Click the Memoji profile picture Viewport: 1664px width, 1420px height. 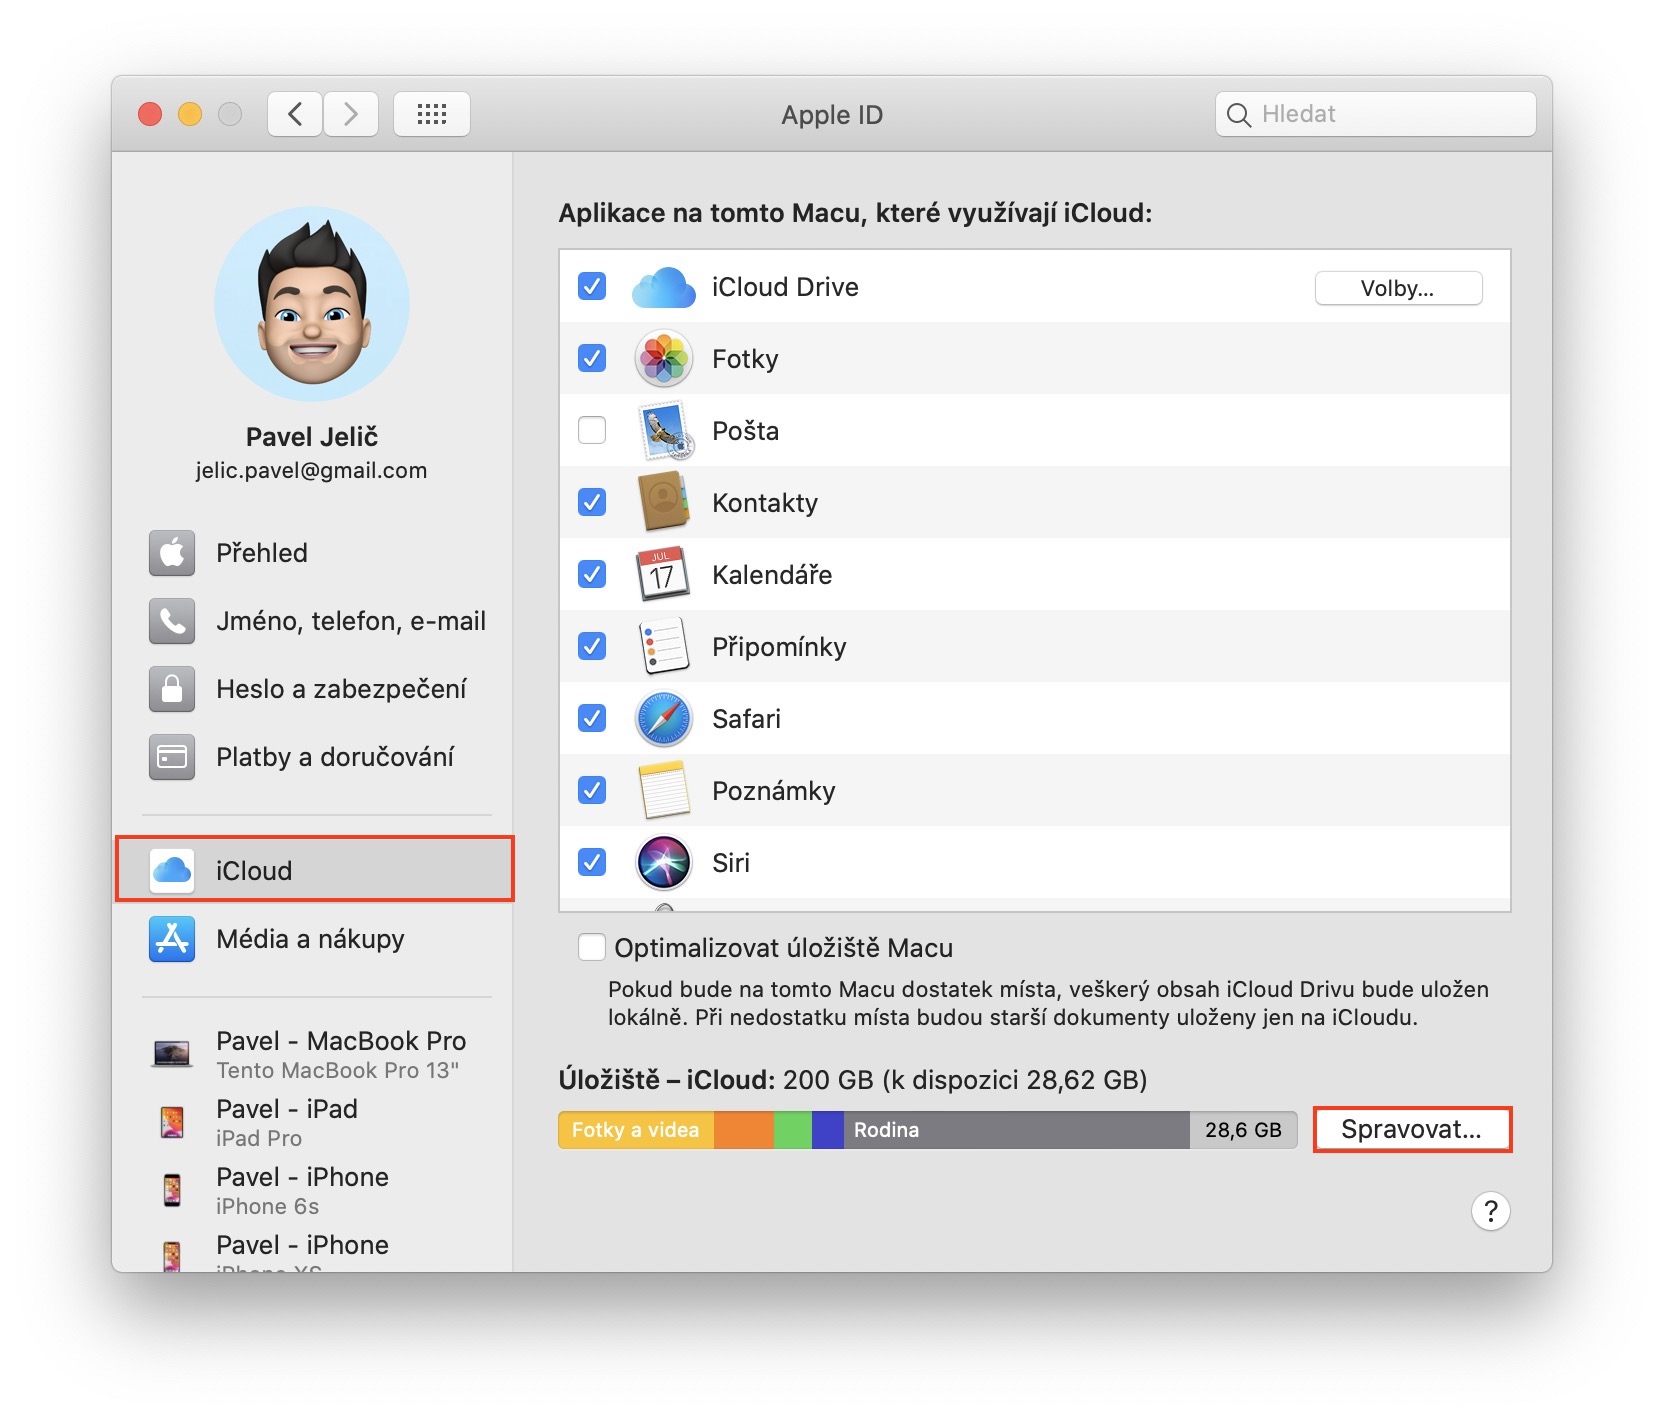[x=312, y=304]
